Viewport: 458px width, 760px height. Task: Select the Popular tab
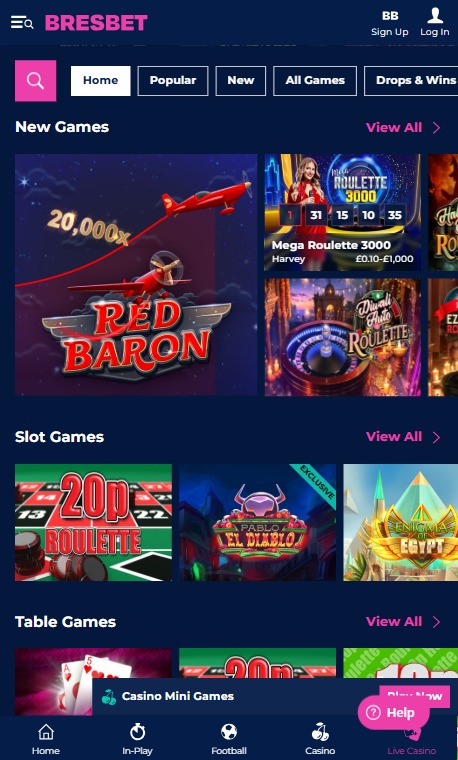[173, 80]
